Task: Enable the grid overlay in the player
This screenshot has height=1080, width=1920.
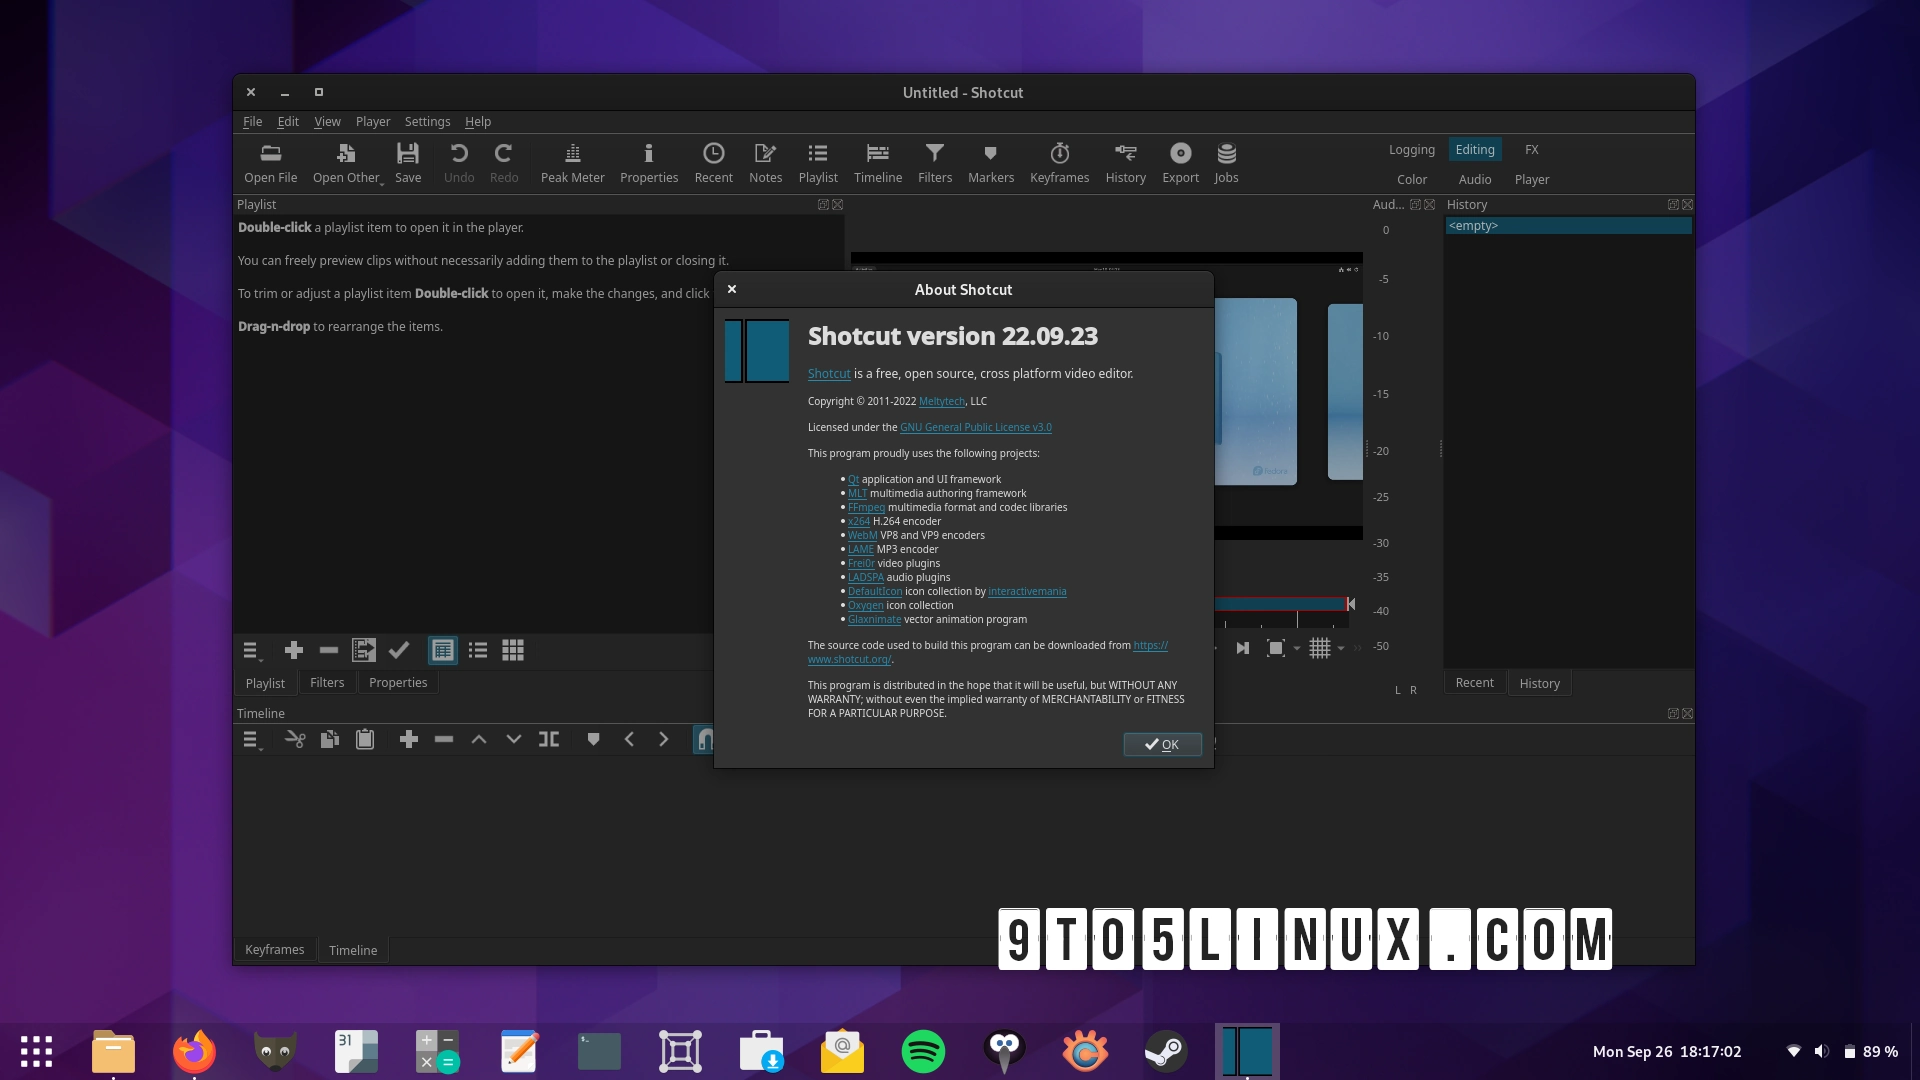Action: coord(1322,648)
